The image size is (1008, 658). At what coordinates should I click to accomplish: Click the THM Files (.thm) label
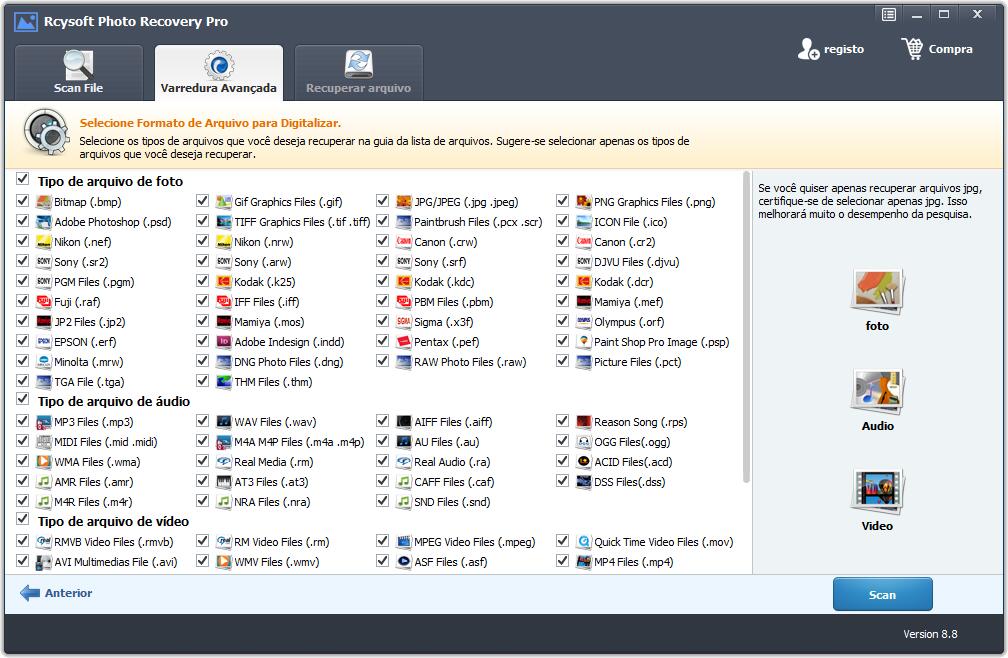pyautogui.click(x=273, y=382)
